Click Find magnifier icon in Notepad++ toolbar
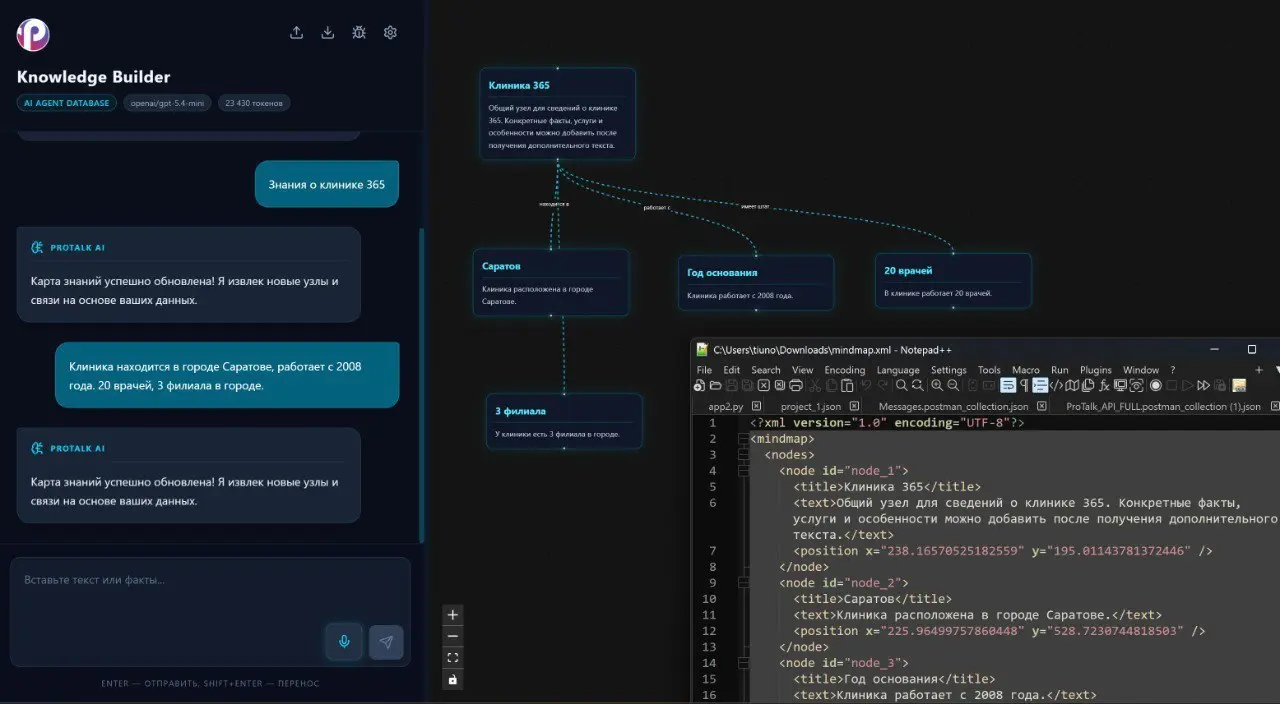Viewport: 1280px width, 704px height. [x=901, y=385]
